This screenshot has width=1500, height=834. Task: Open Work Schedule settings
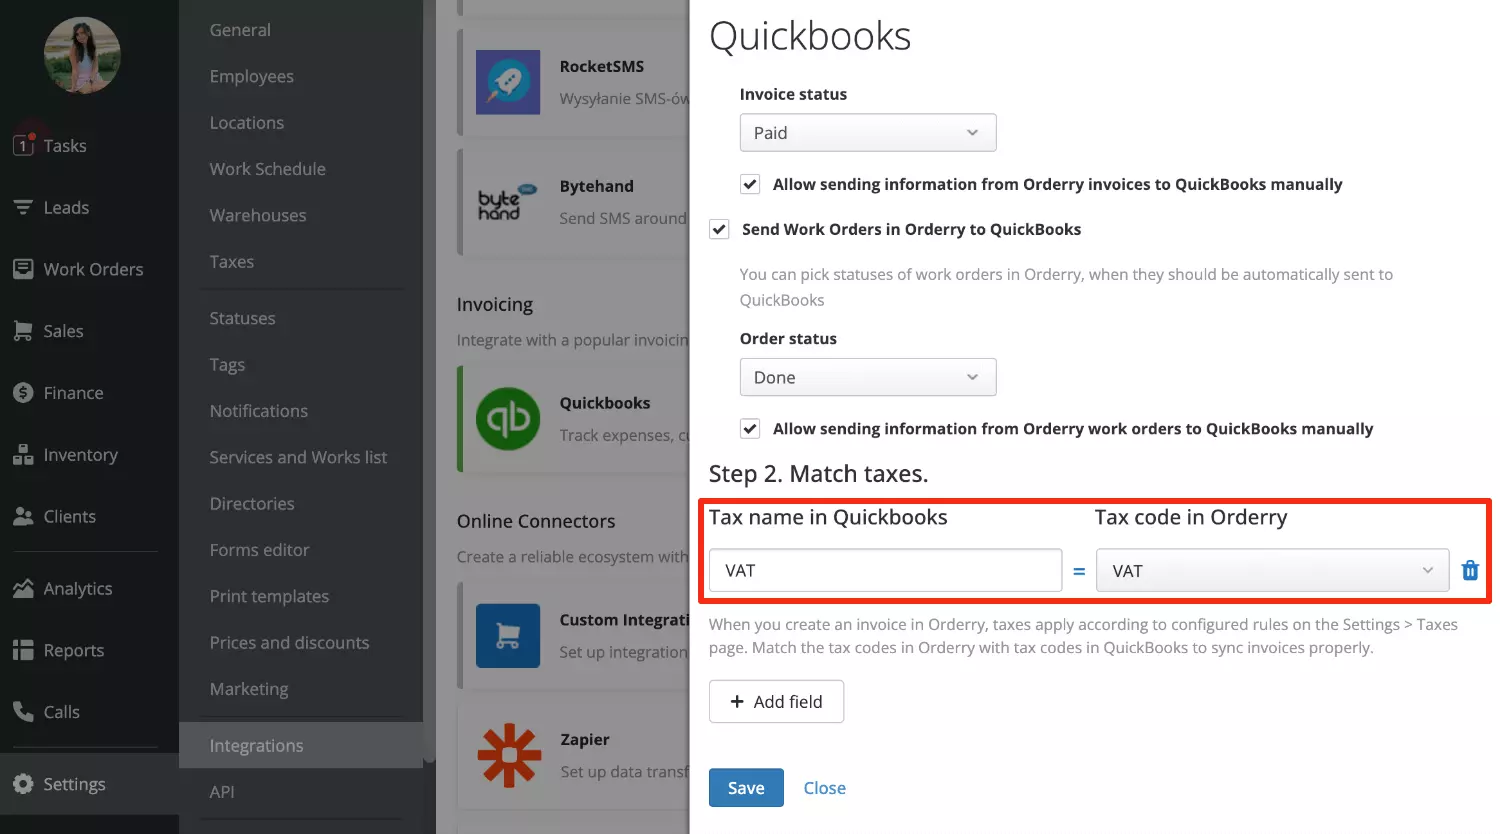click(268, 169)
